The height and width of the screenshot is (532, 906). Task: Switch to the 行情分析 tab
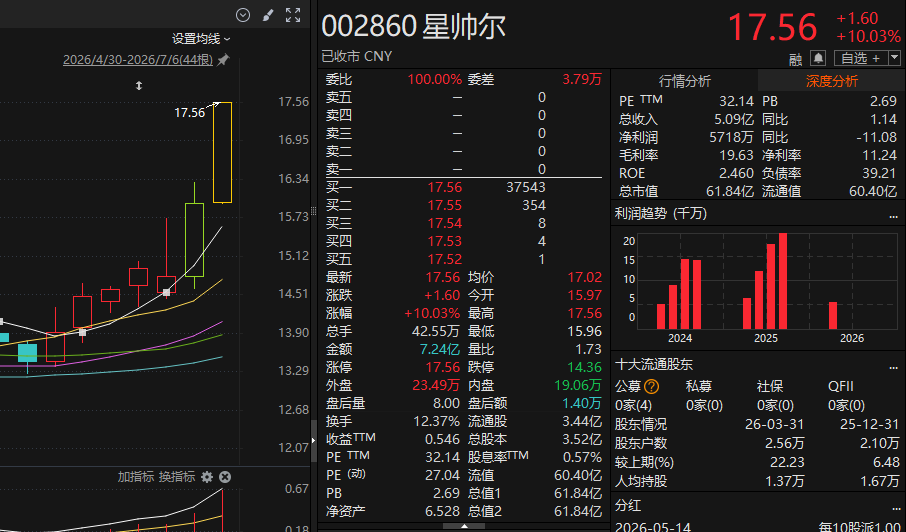point(685,81)
